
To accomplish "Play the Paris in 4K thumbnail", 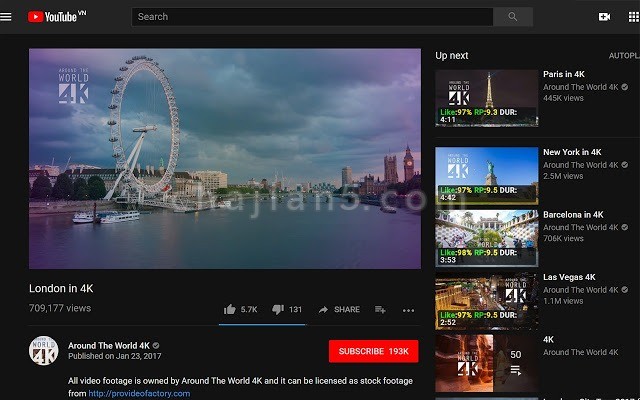I will 487,98.
